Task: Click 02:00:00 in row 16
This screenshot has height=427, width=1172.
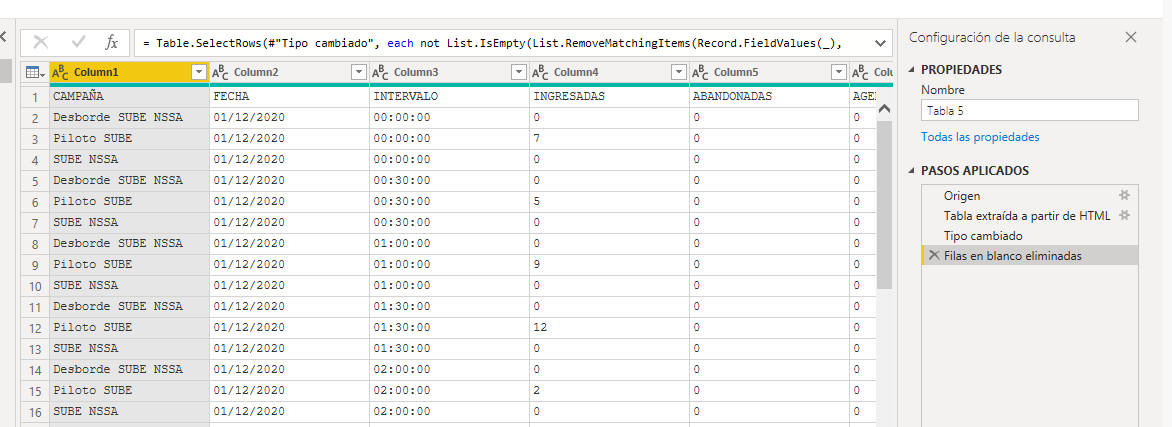Action: (449, 411)
